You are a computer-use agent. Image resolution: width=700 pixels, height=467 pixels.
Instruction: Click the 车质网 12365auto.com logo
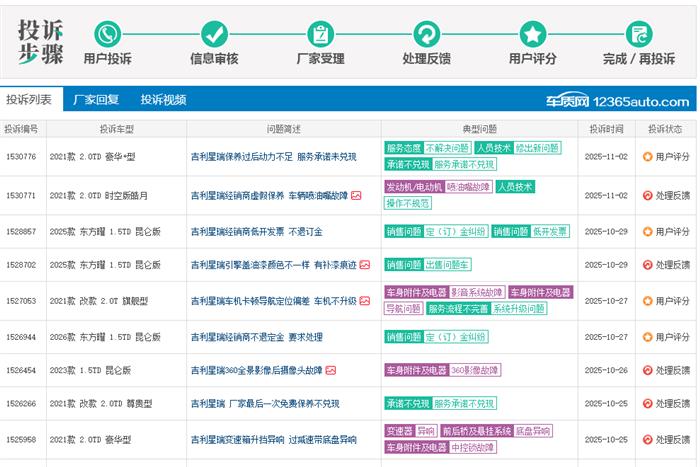(x=617, y=101)
